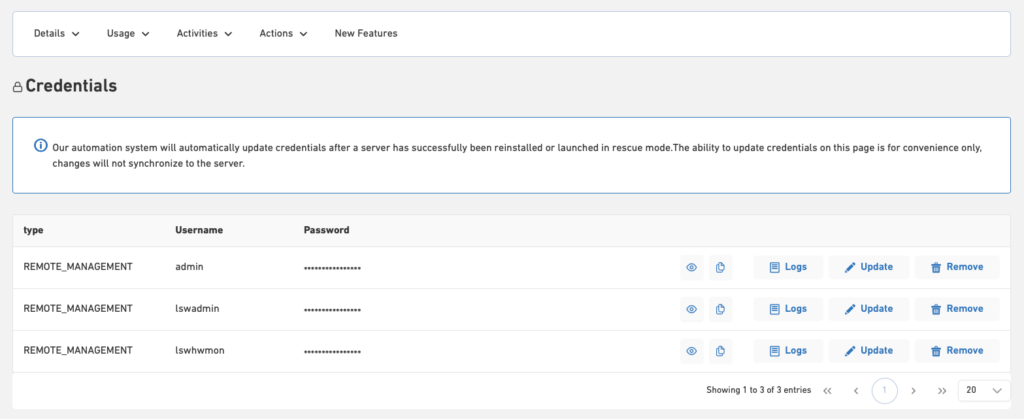
Task: Click the info icon in notice banner
Action: [x=41, y=146]
